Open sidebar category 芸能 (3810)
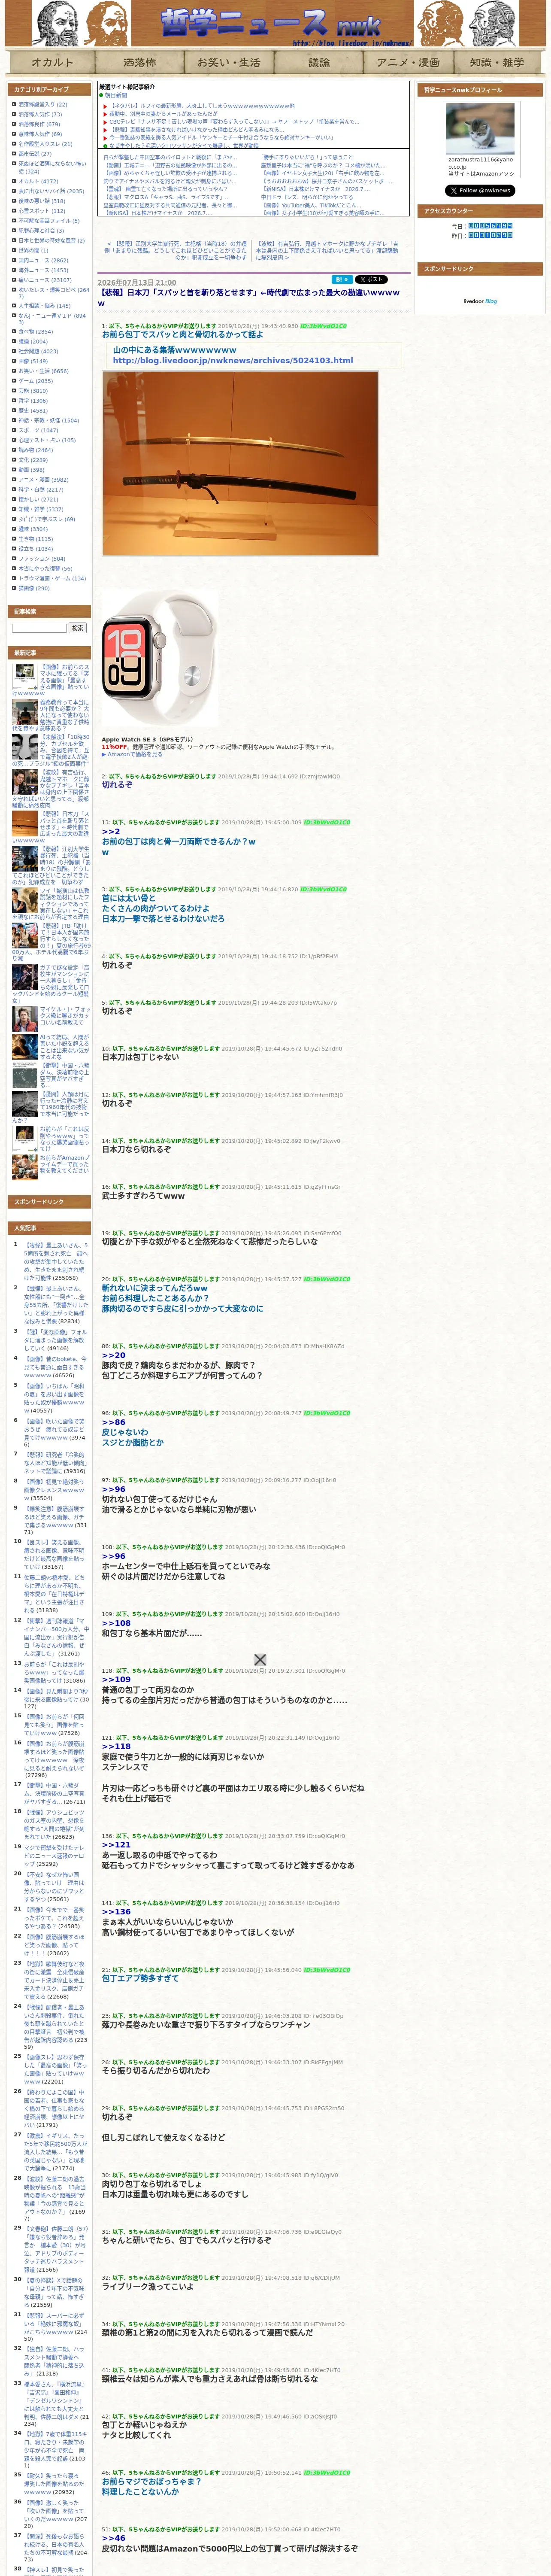The image size is (551, 2576). (x=32, y=391)
